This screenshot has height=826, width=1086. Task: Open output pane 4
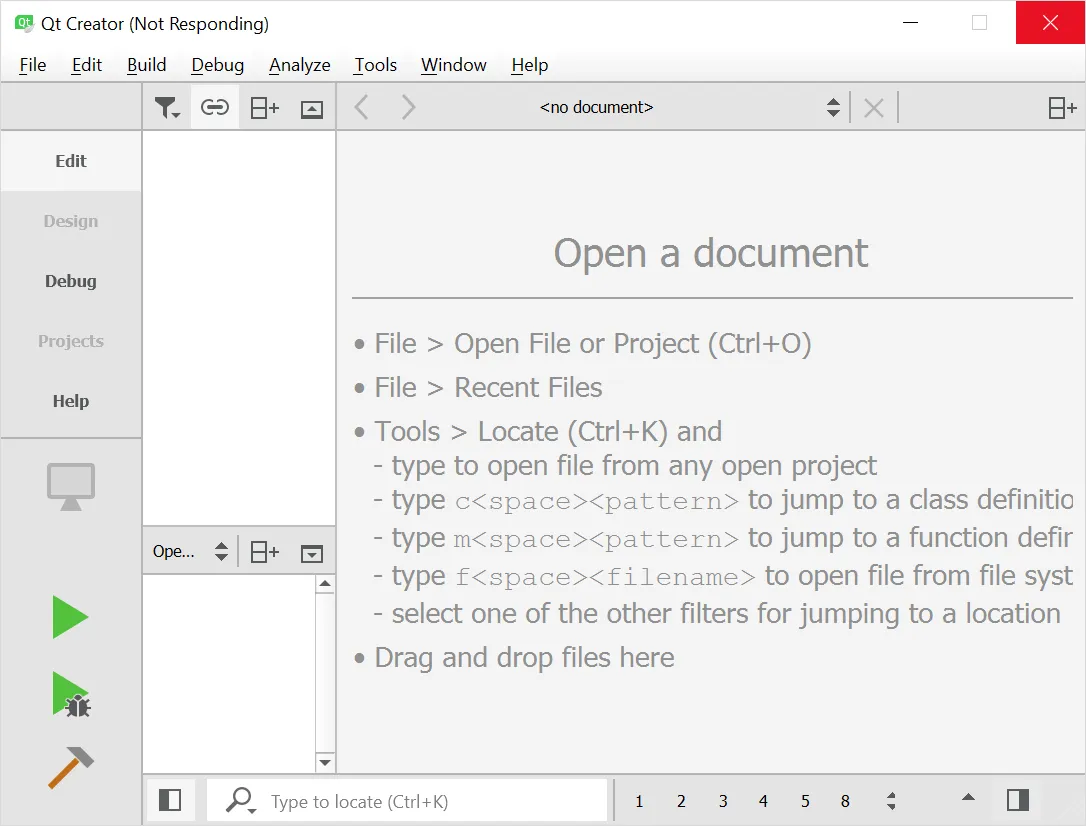tap(763, 801)
